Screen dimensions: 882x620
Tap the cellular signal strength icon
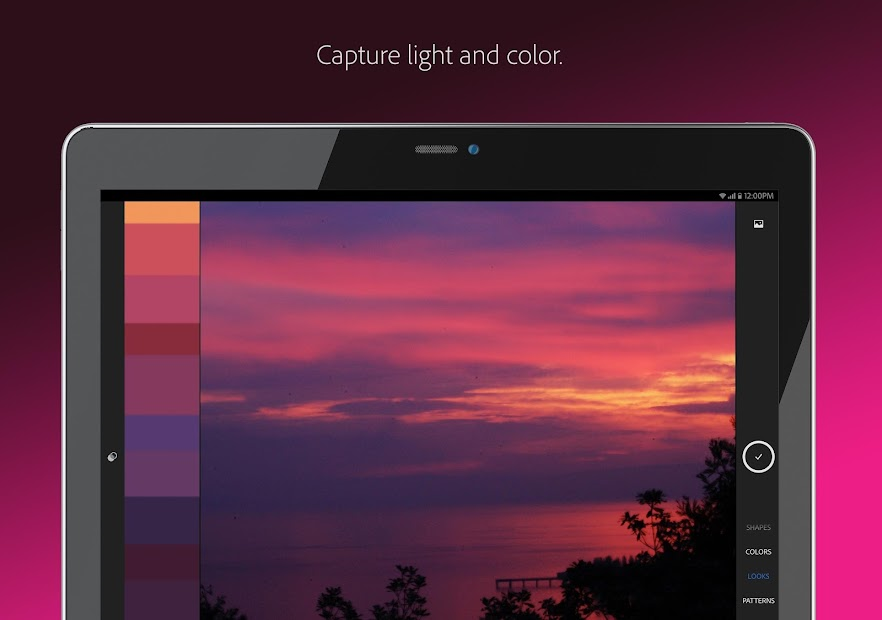pos(732,193)
